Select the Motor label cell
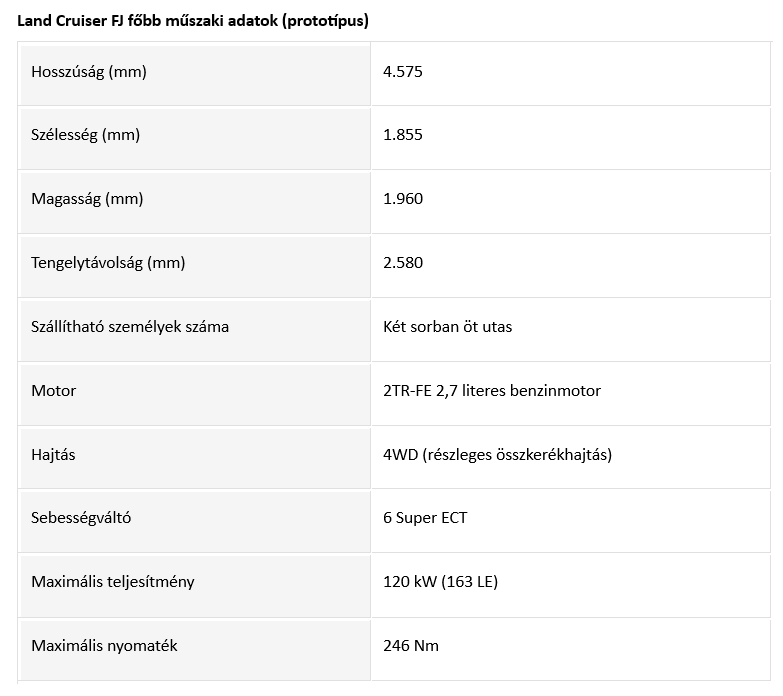The image size is (783, 696). [54, 391]
